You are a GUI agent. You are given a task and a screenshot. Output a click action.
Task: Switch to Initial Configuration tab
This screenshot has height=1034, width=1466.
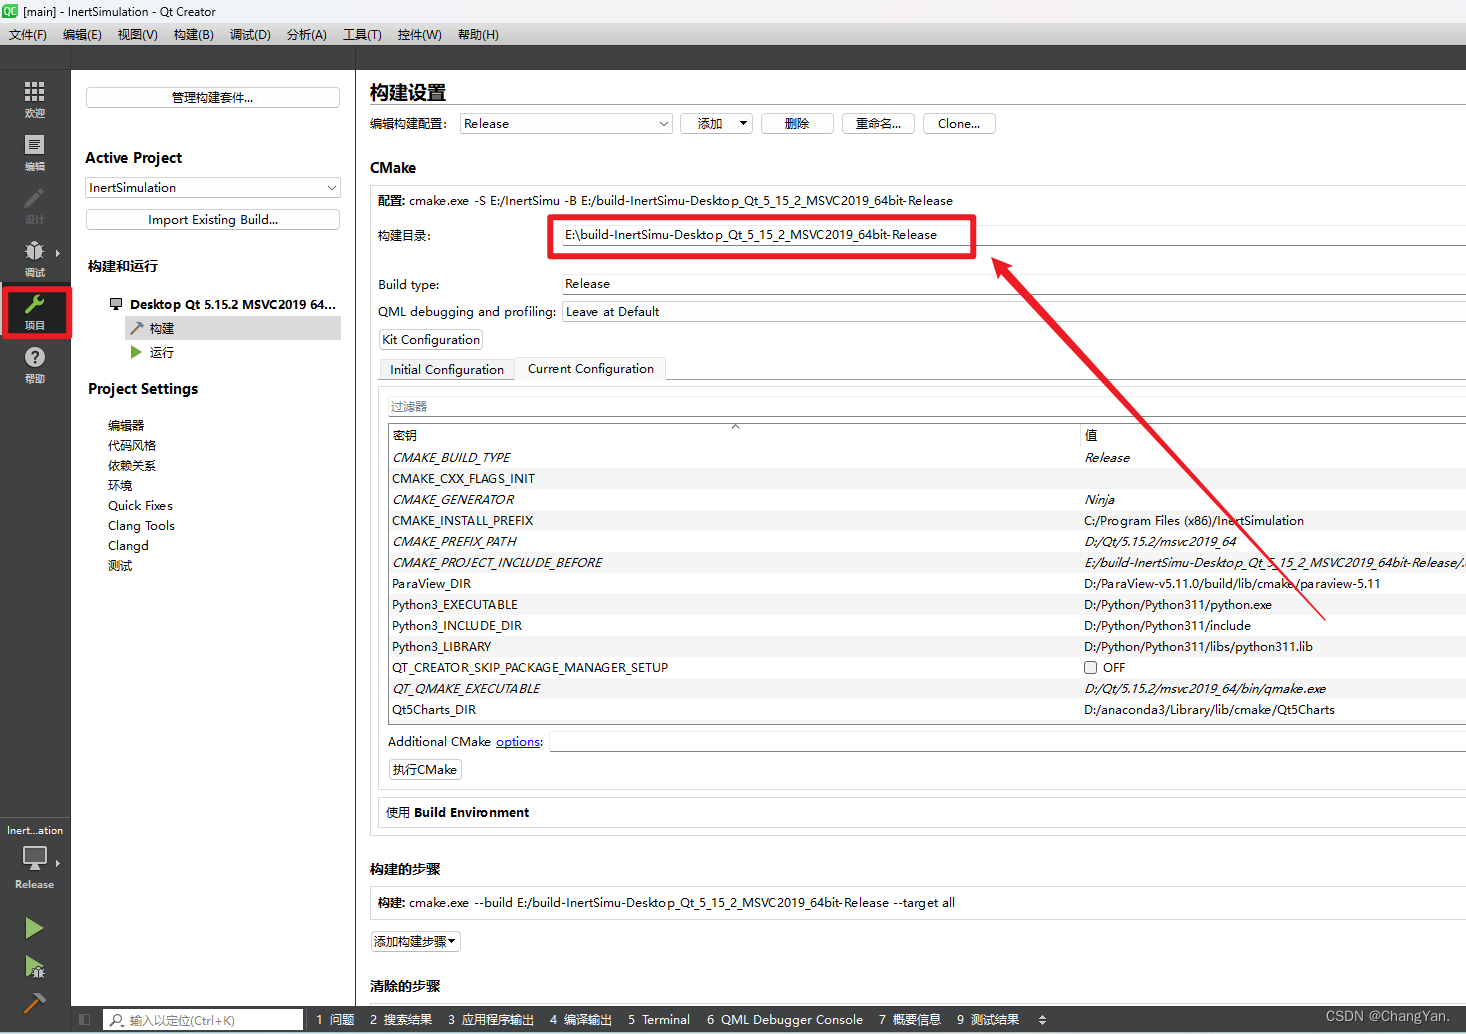(447, 369)
